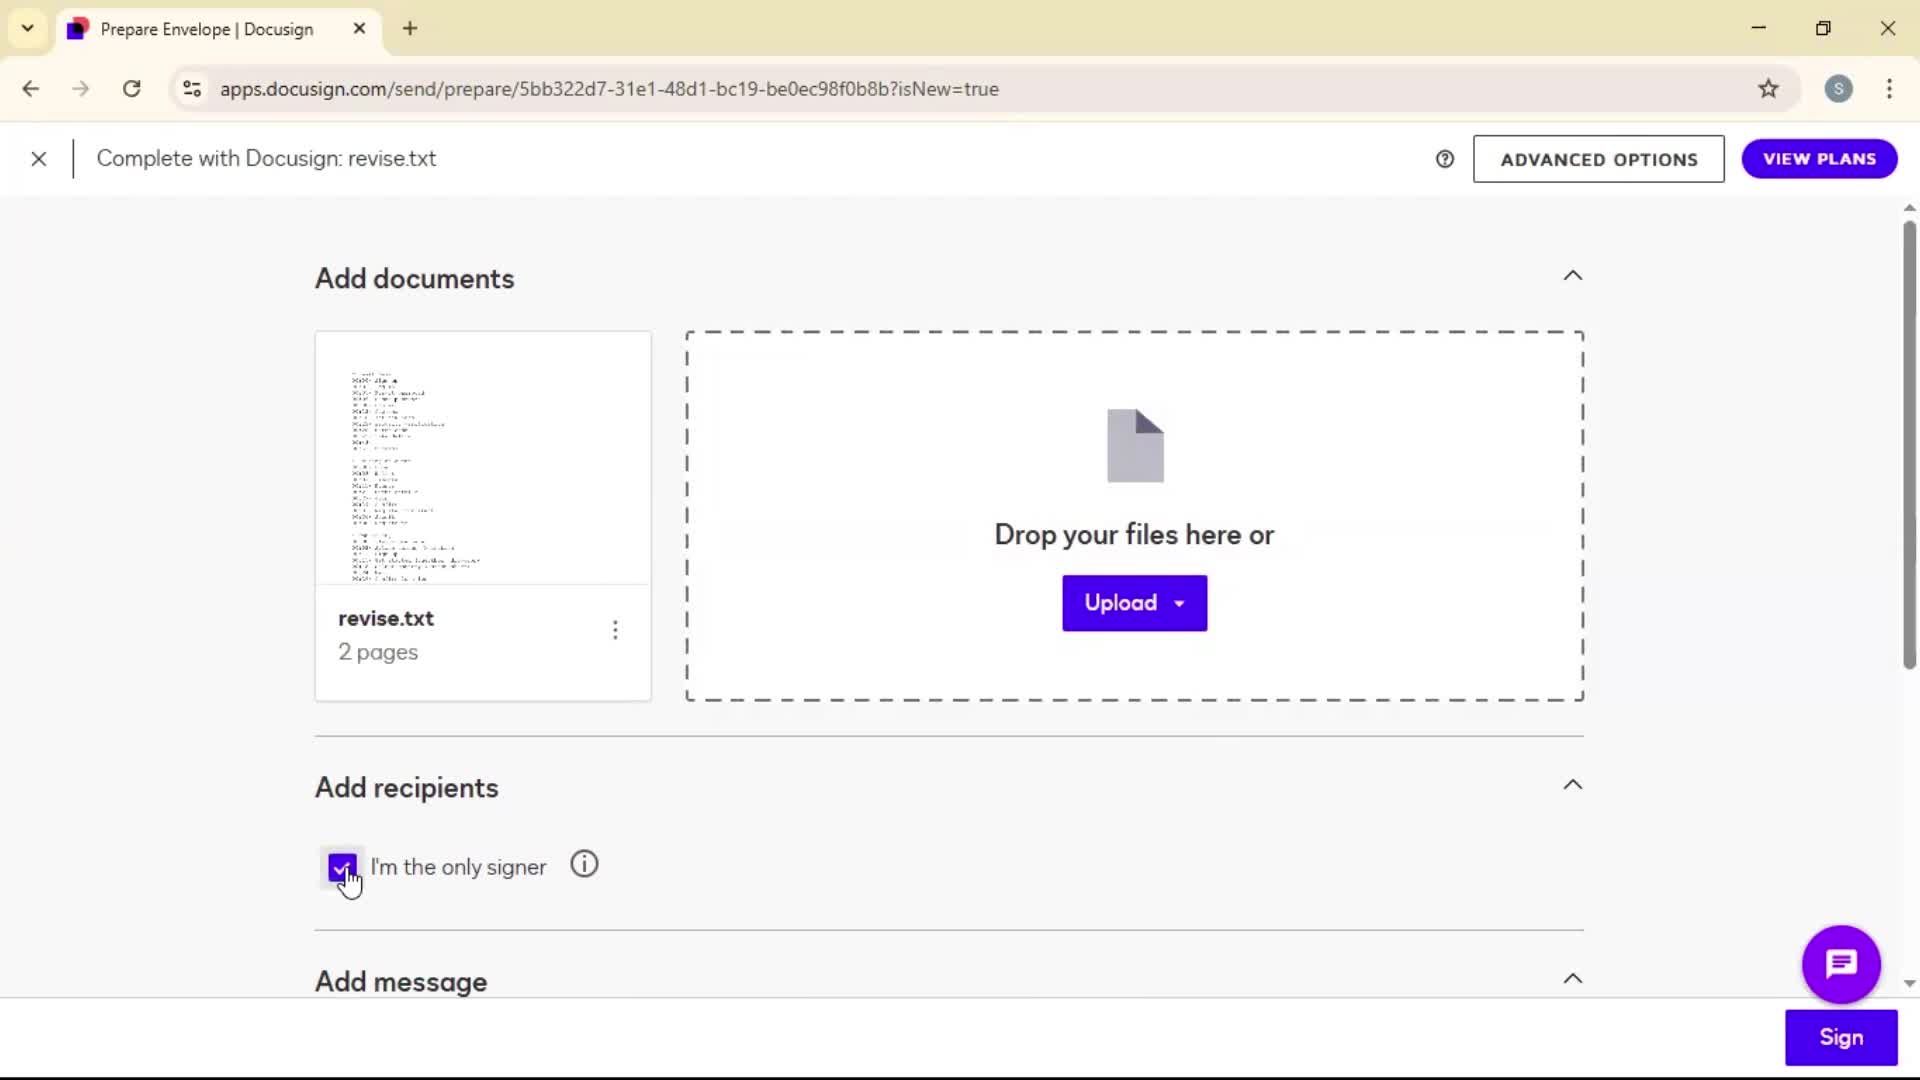This screenshot has height=1080, width=1920.
Task: Click the site information icon in the address bar
Action: coord(192,89)
